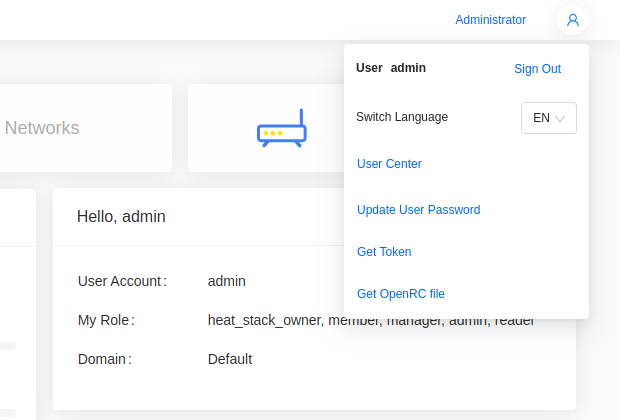Click the router icon card
This screenshot has height=420, width=620.
point(266,128)
